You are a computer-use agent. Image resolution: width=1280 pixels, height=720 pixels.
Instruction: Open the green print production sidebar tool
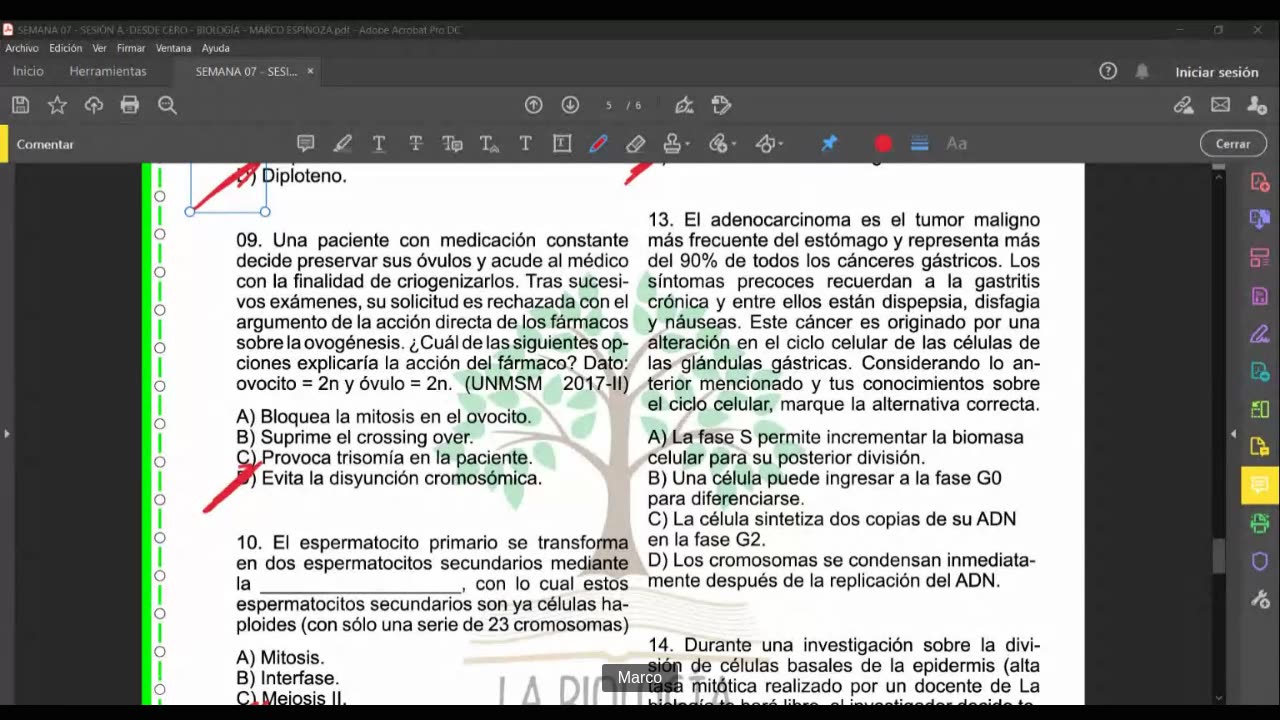pos(1260,524)
